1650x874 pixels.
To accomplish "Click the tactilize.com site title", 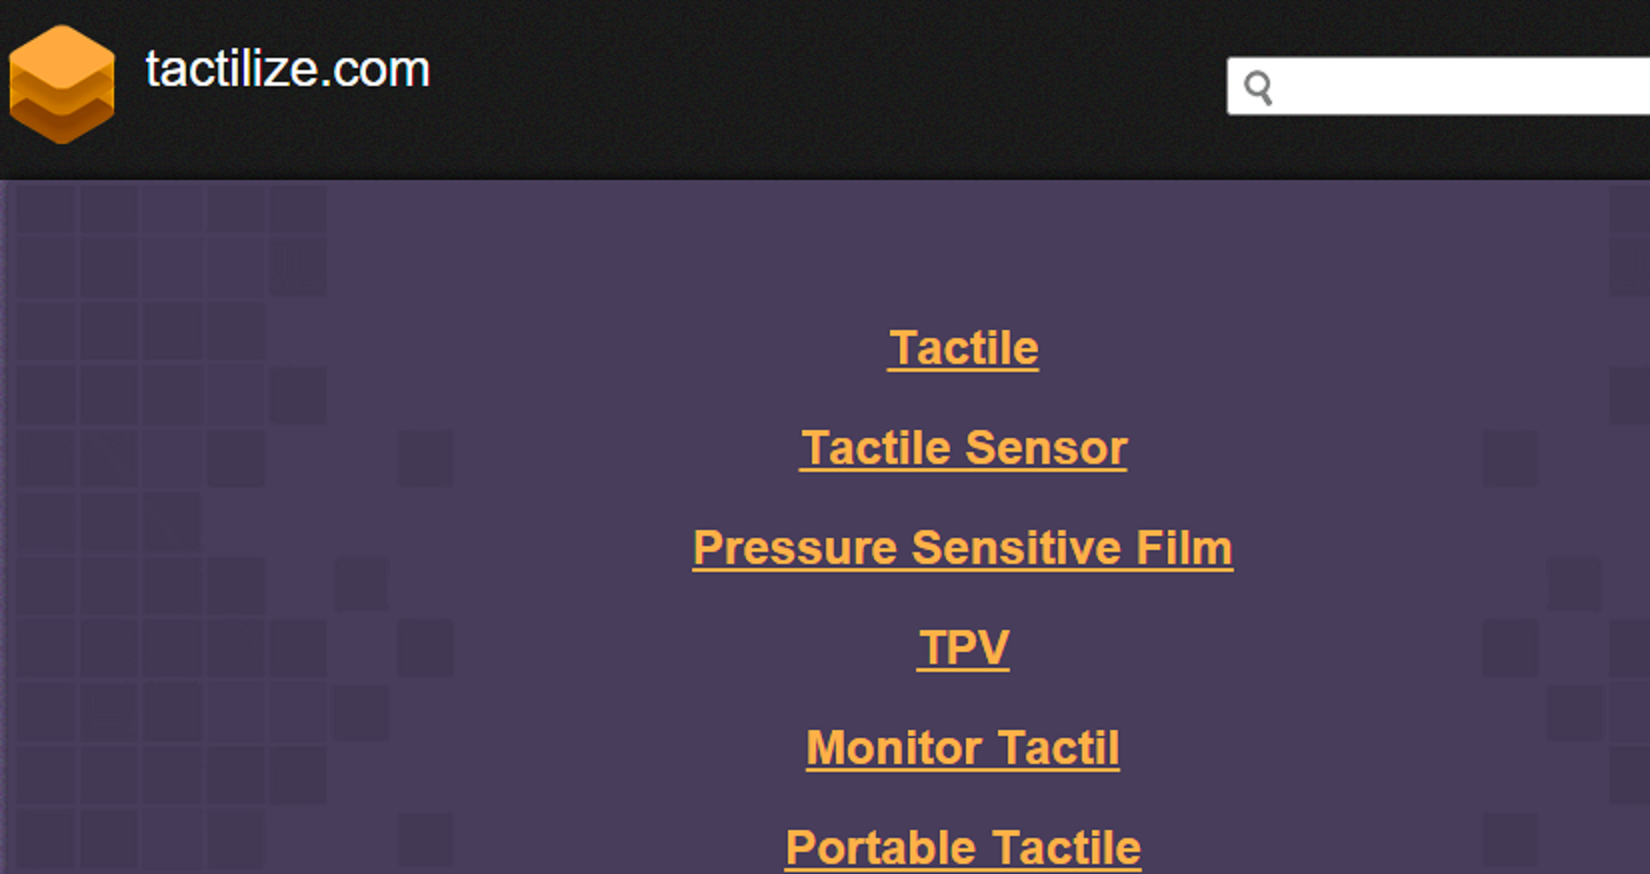I will click(x=287, y=69).
